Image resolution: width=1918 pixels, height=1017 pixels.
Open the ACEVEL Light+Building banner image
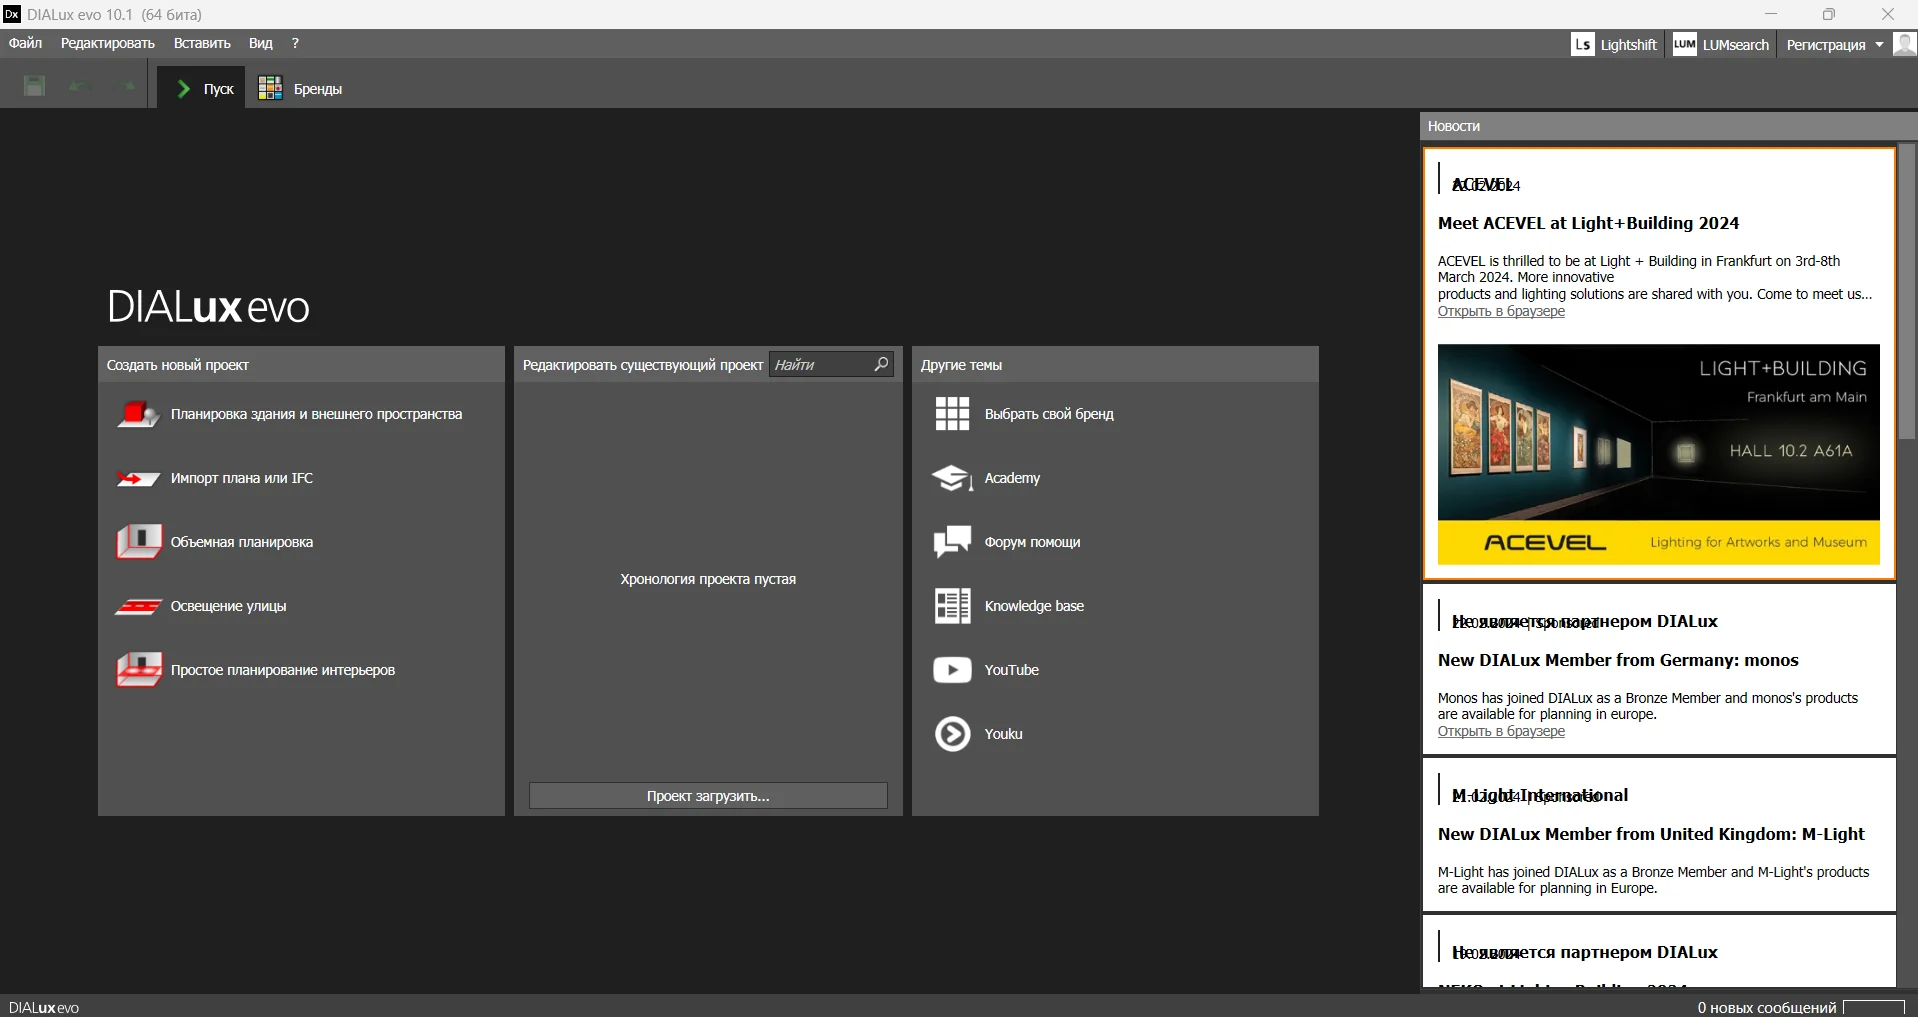click(1658, 454)
